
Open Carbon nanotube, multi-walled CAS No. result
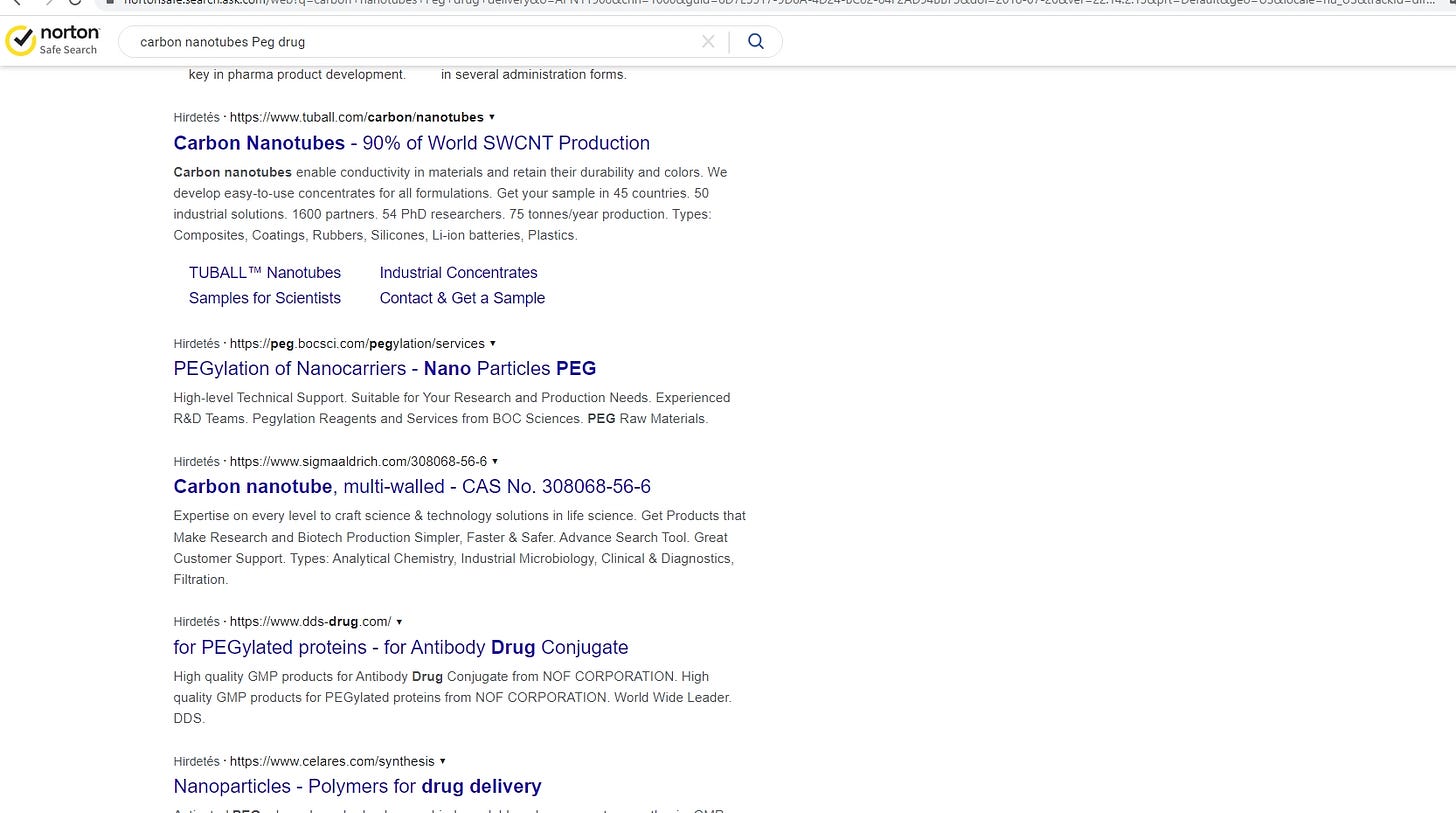(412, 486)
